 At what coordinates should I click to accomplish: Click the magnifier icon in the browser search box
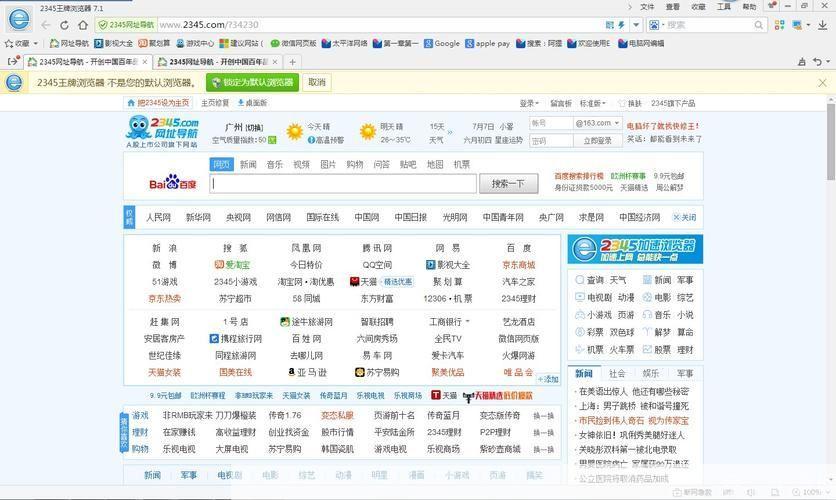758,25
